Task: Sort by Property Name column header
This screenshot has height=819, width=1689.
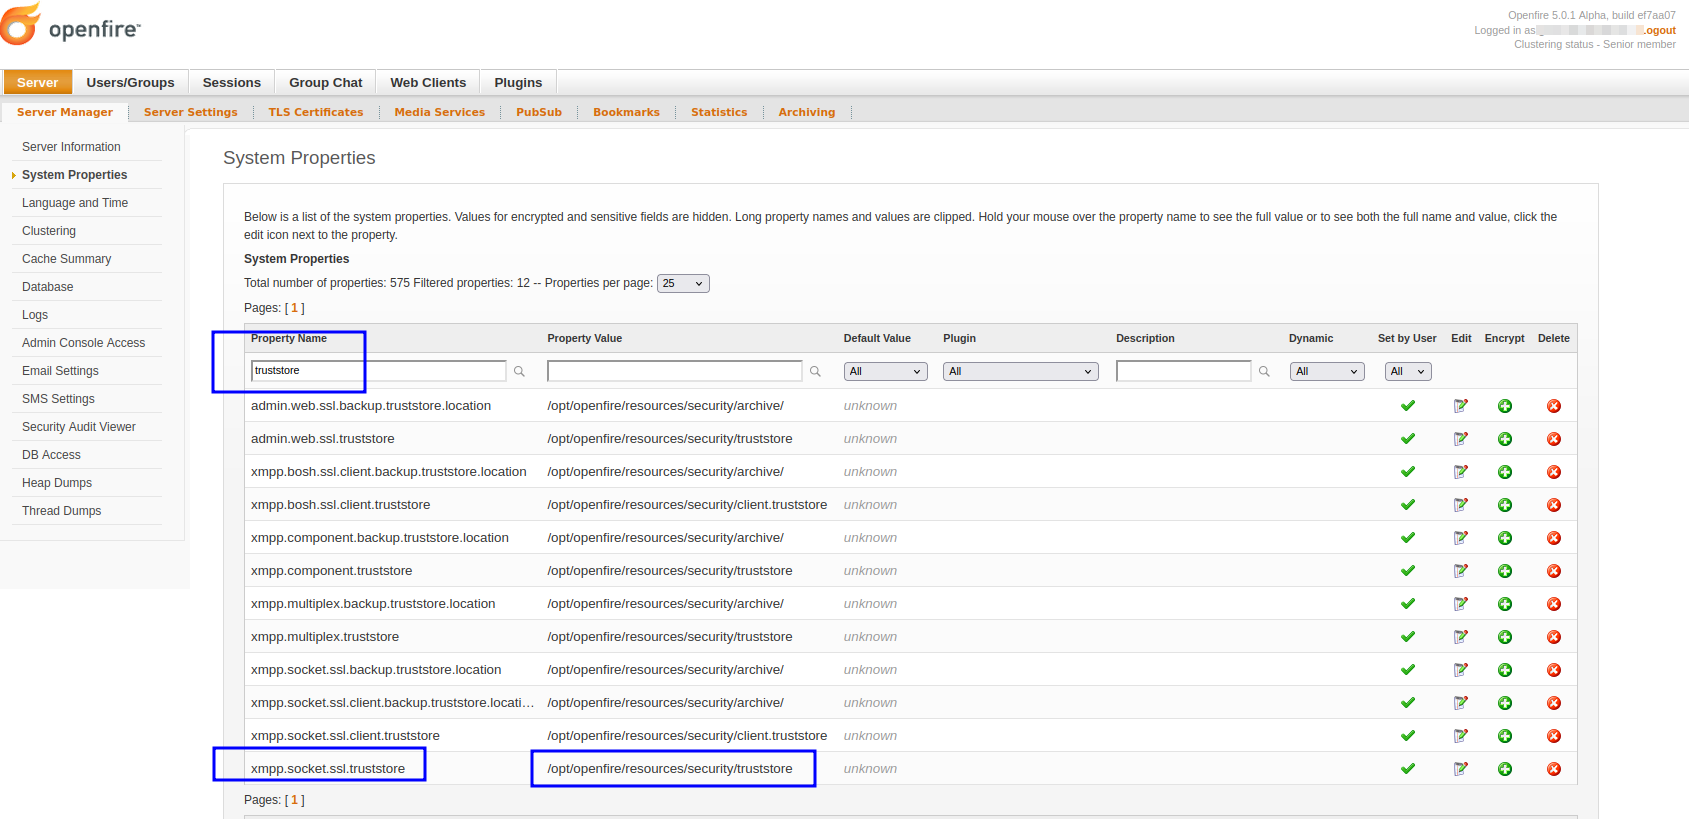Action: tap(289, 339)
